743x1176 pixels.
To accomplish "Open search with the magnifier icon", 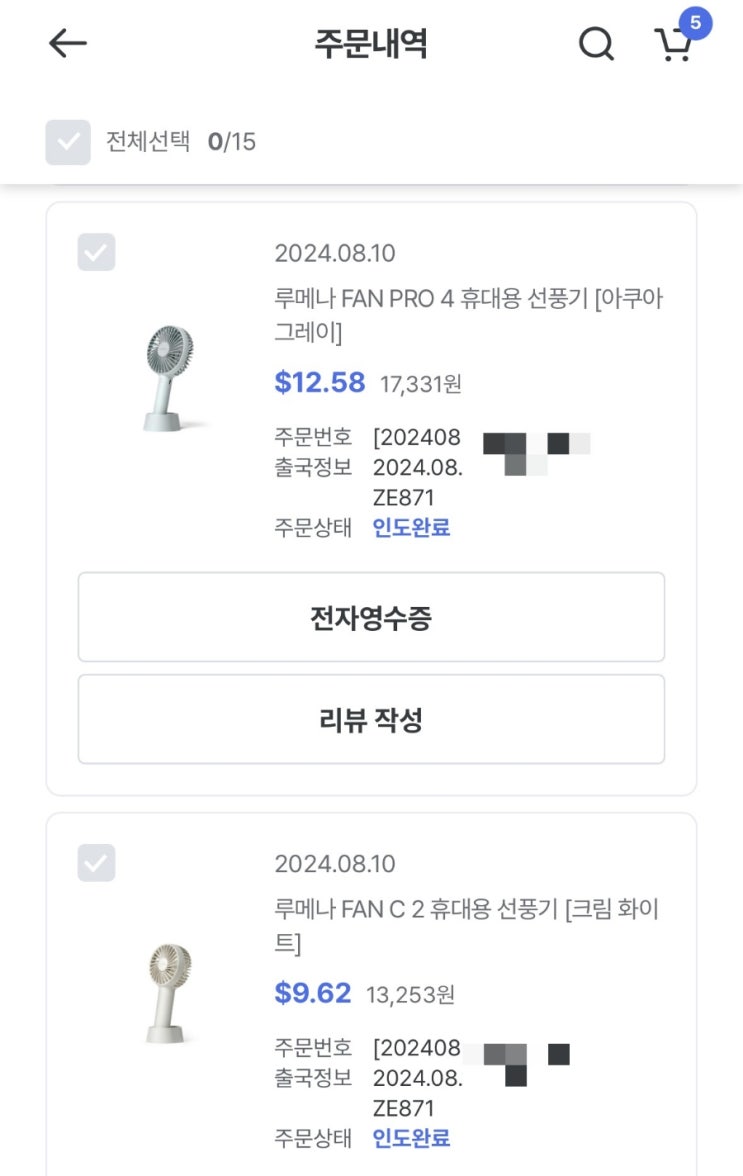I will [x=596, y=43].
